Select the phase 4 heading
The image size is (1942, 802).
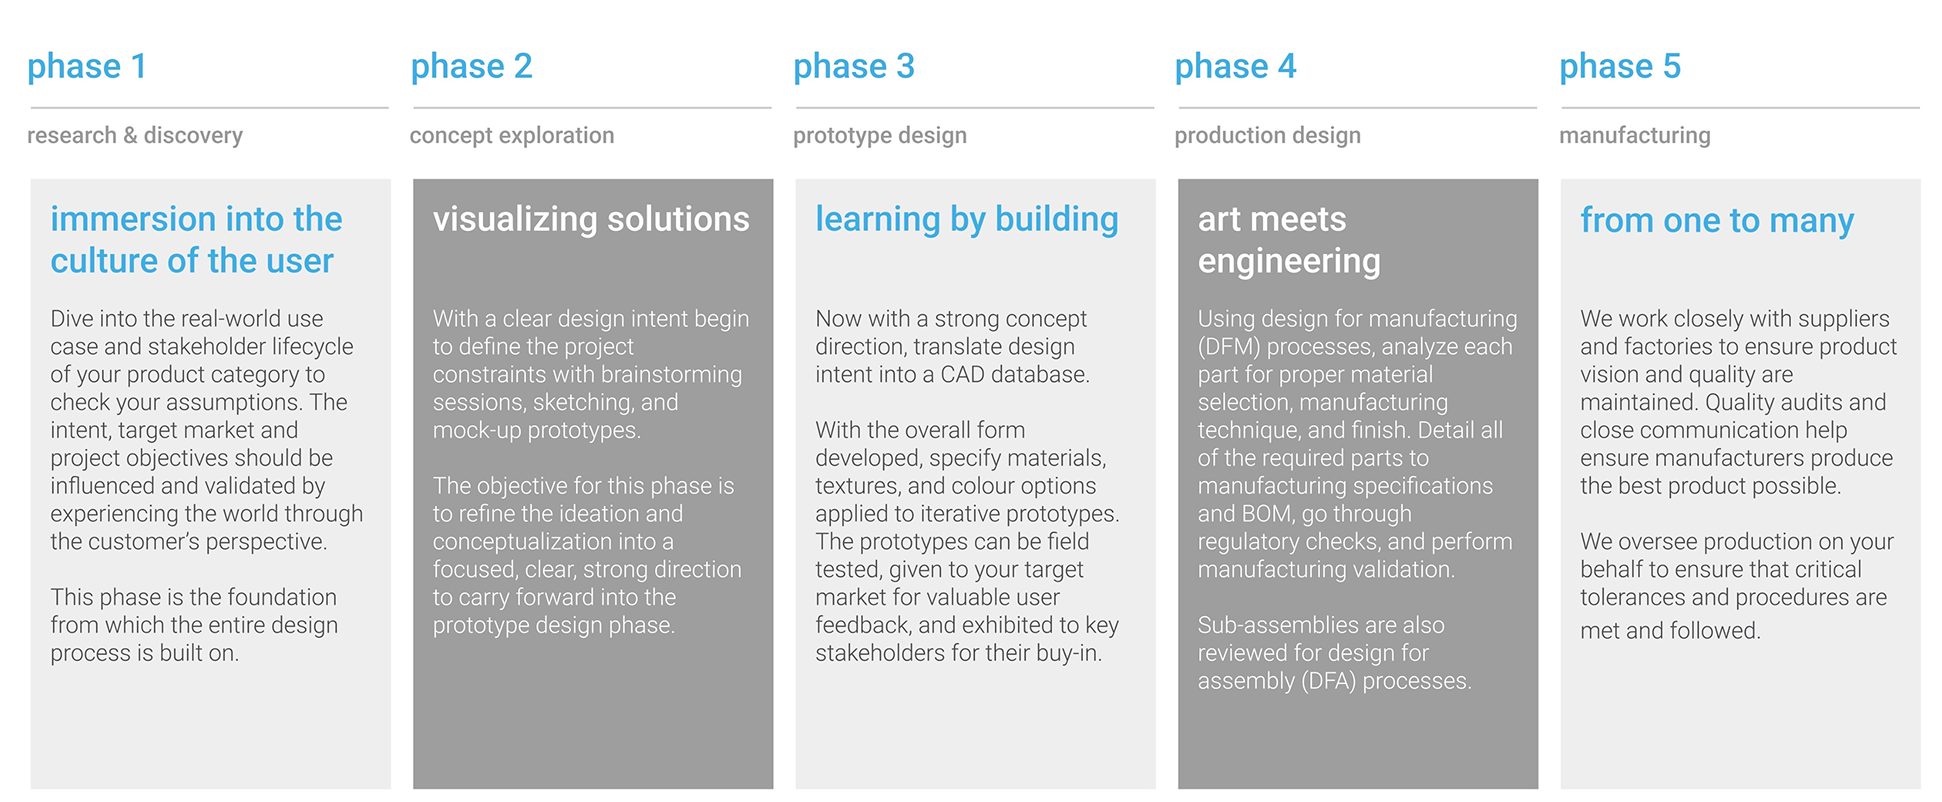(x=1235, y=67)
